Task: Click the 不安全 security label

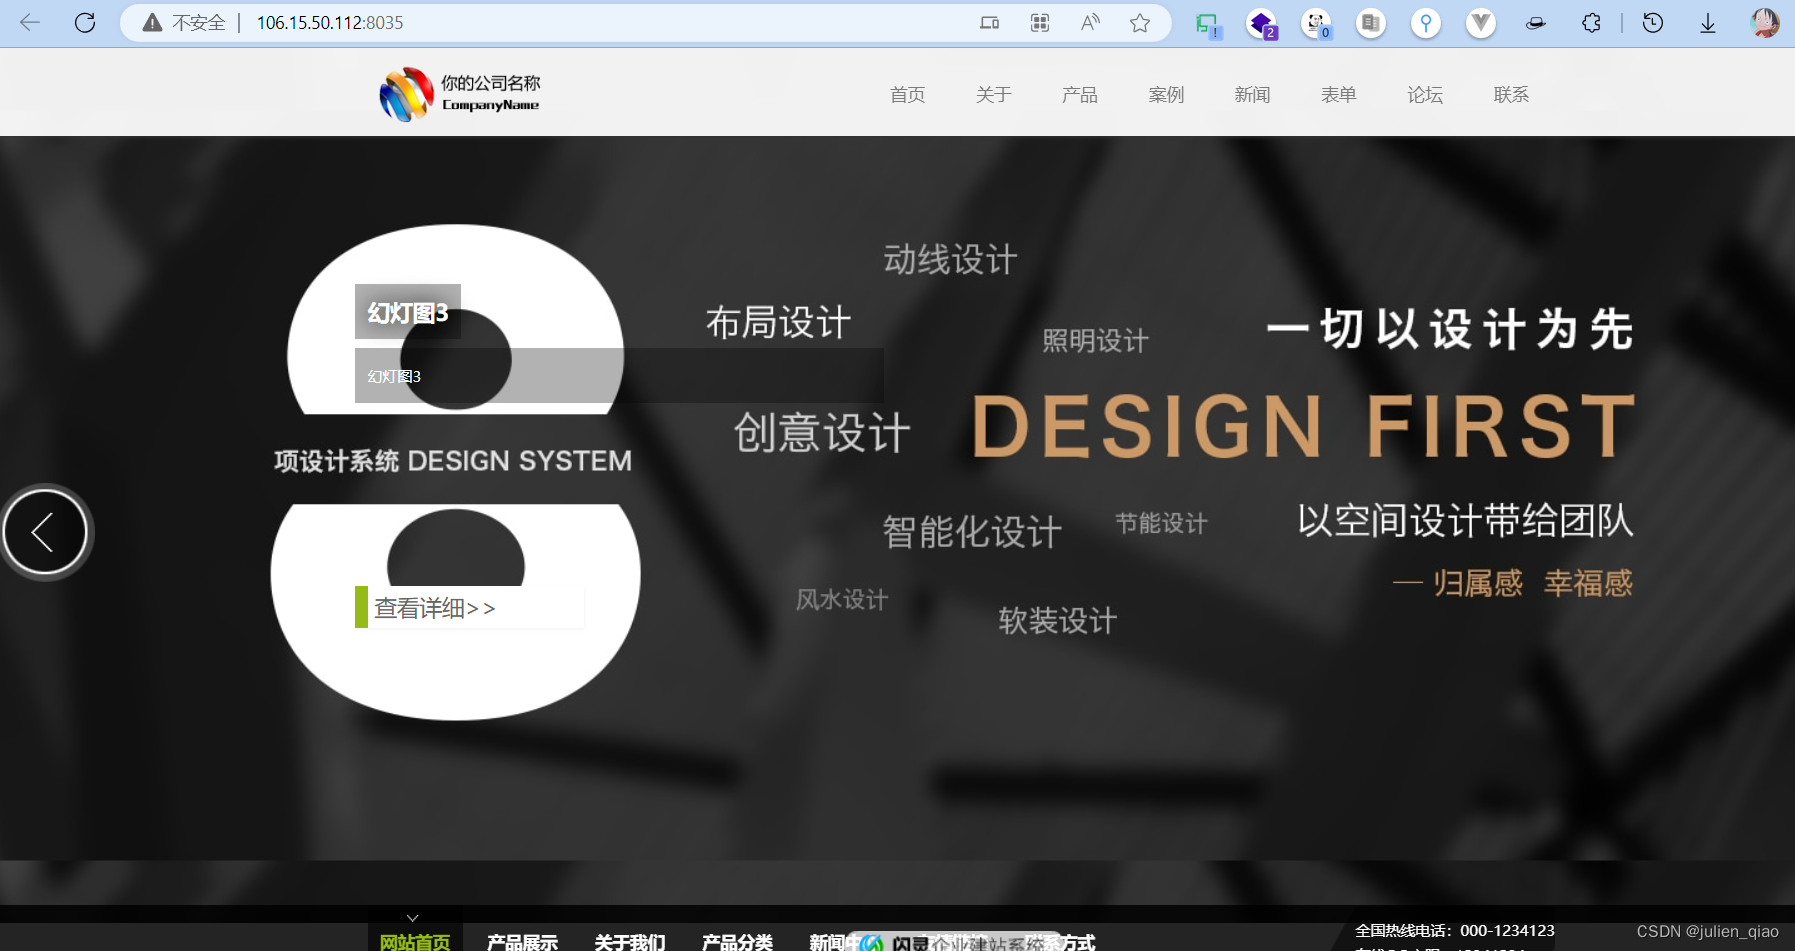Action: point(198,23)
